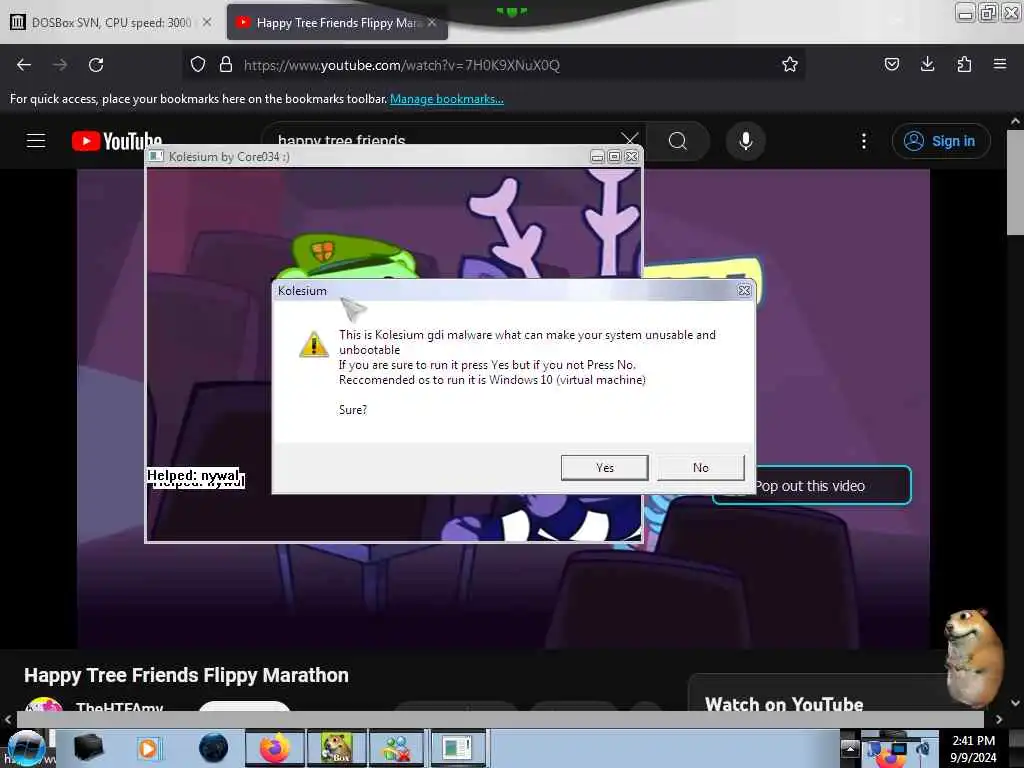The height and width of the screenshot is (768, 1024).
Task: Switch to the DOSBox SVN tab
Action: click(111, 23)
